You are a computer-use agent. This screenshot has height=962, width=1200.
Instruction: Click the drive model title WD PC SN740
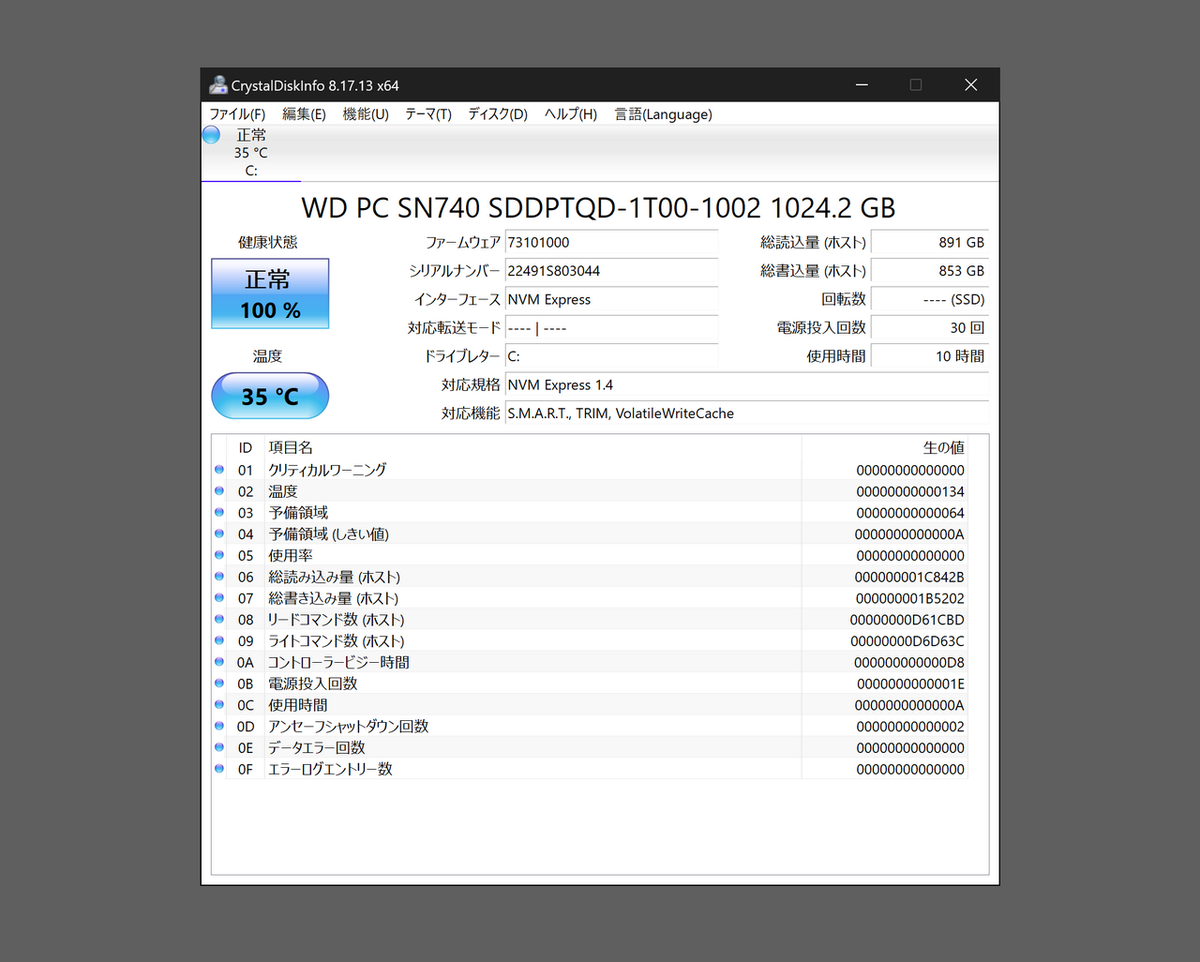coord(598,208)
